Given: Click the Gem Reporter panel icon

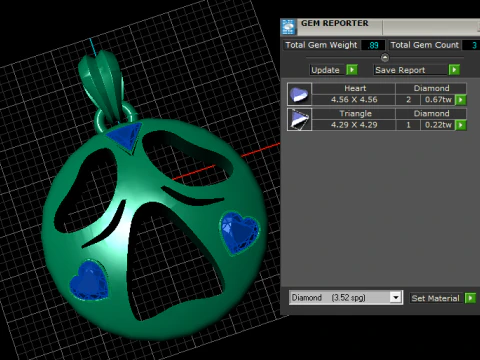Looking at the screenshot, I should point(289,27).
